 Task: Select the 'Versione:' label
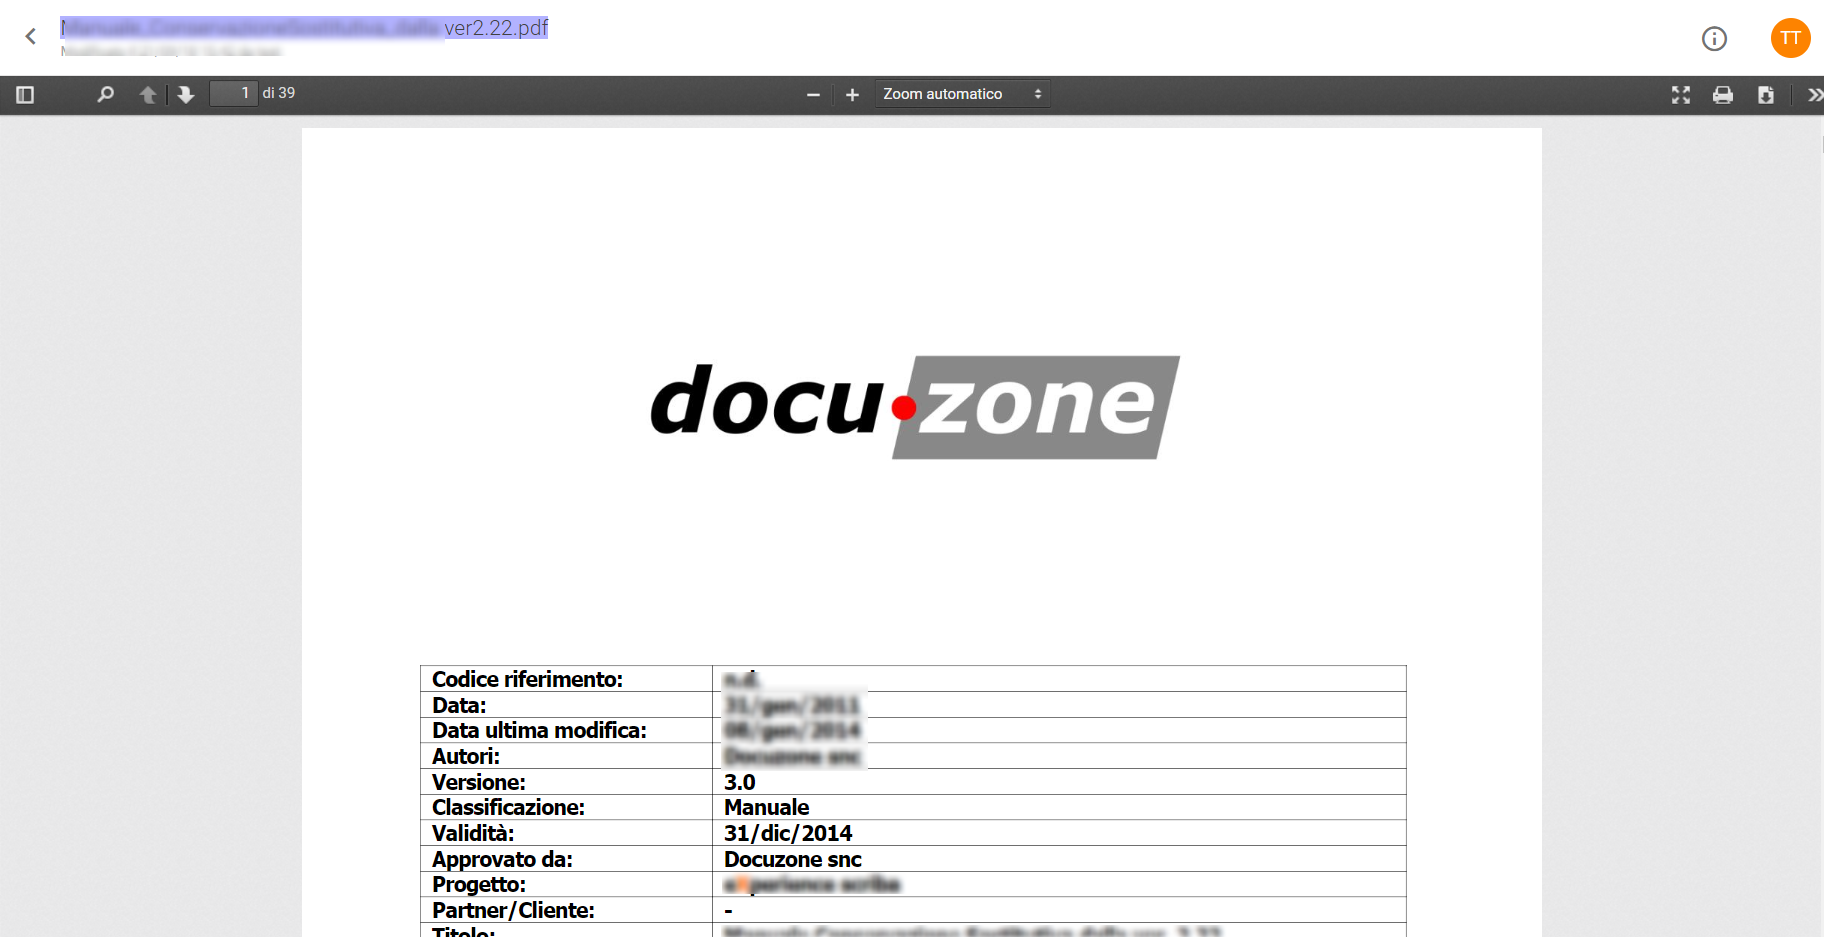[478, 782]
